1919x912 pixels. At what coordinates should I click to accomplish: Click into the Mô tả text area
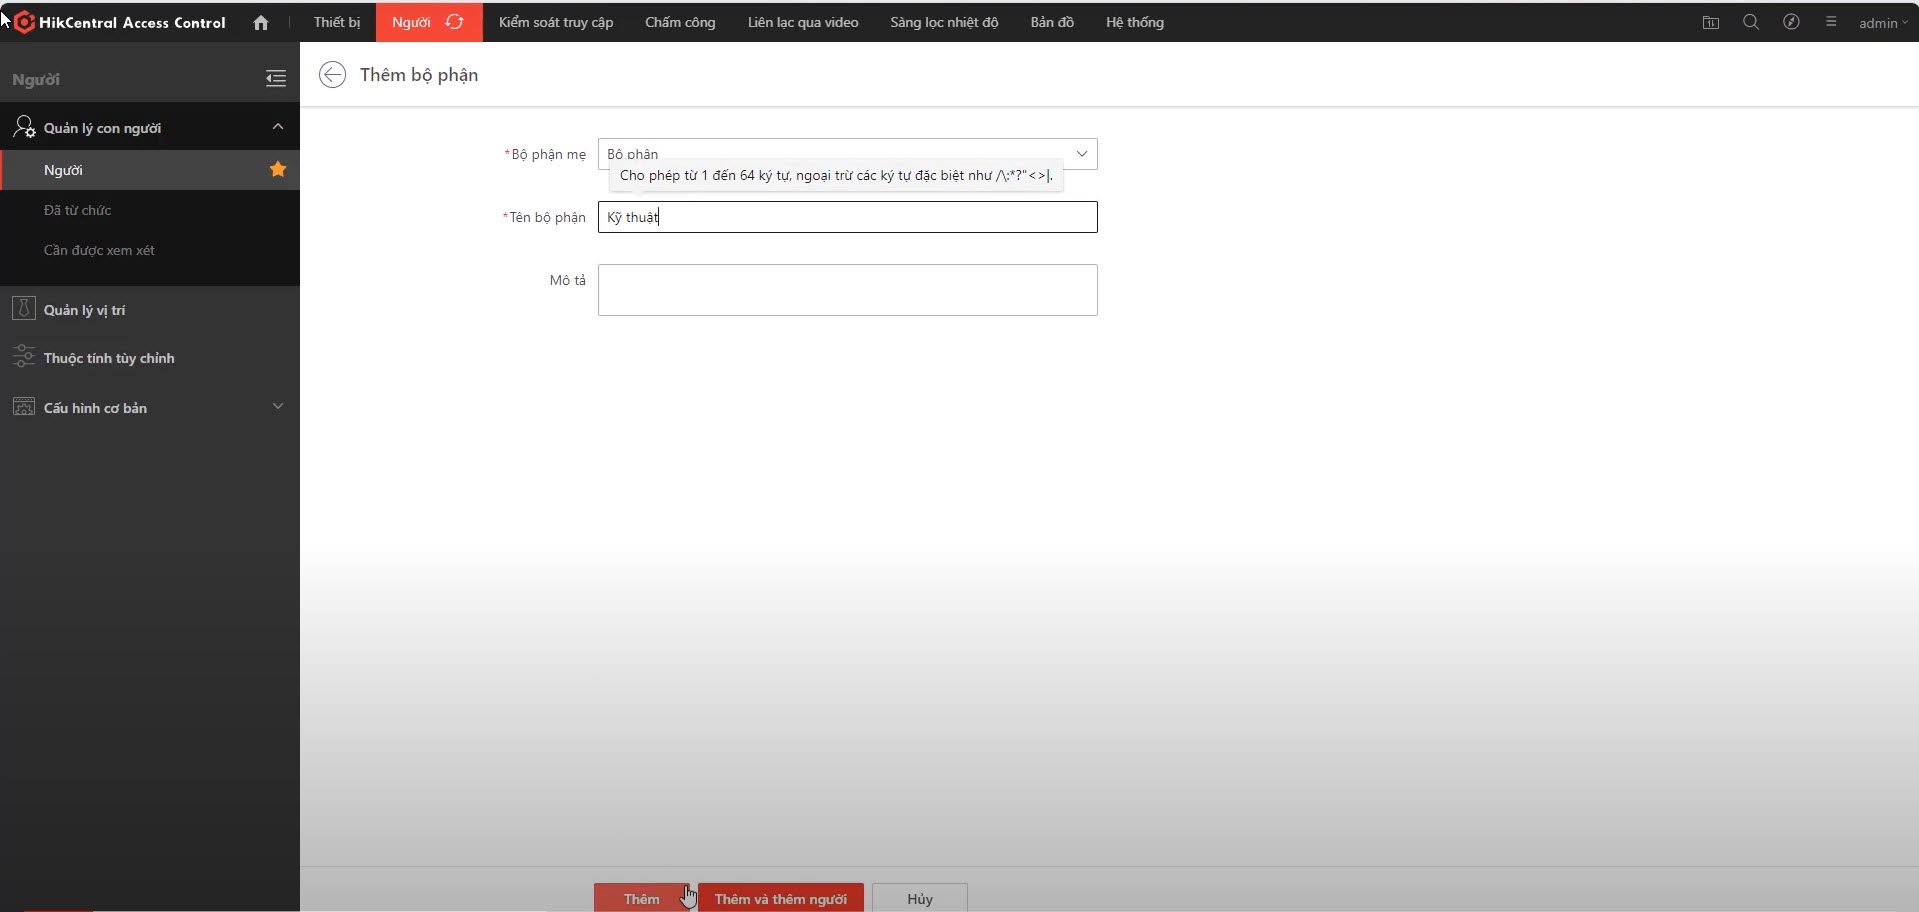tap(847, 290)
